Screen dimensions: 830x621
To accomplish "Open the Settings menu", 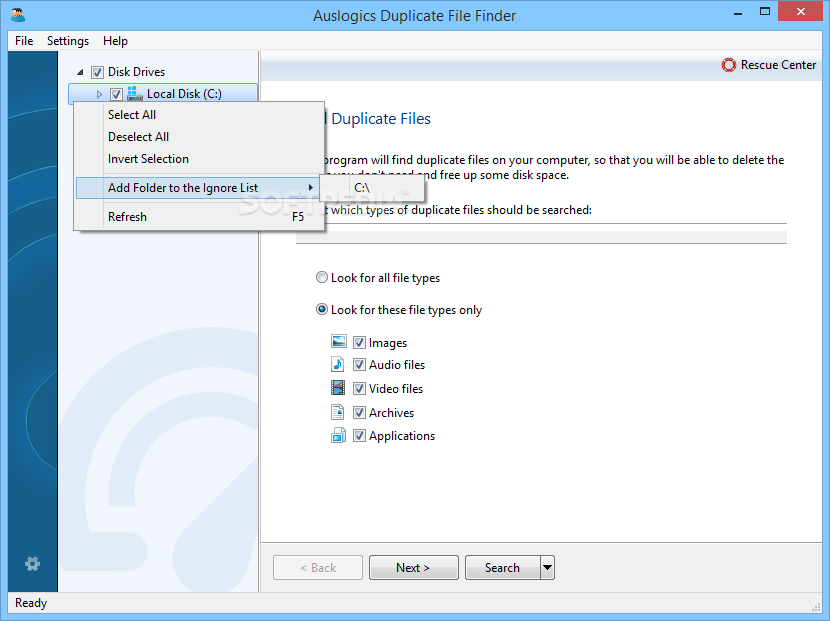I will (x=68, y=41).
